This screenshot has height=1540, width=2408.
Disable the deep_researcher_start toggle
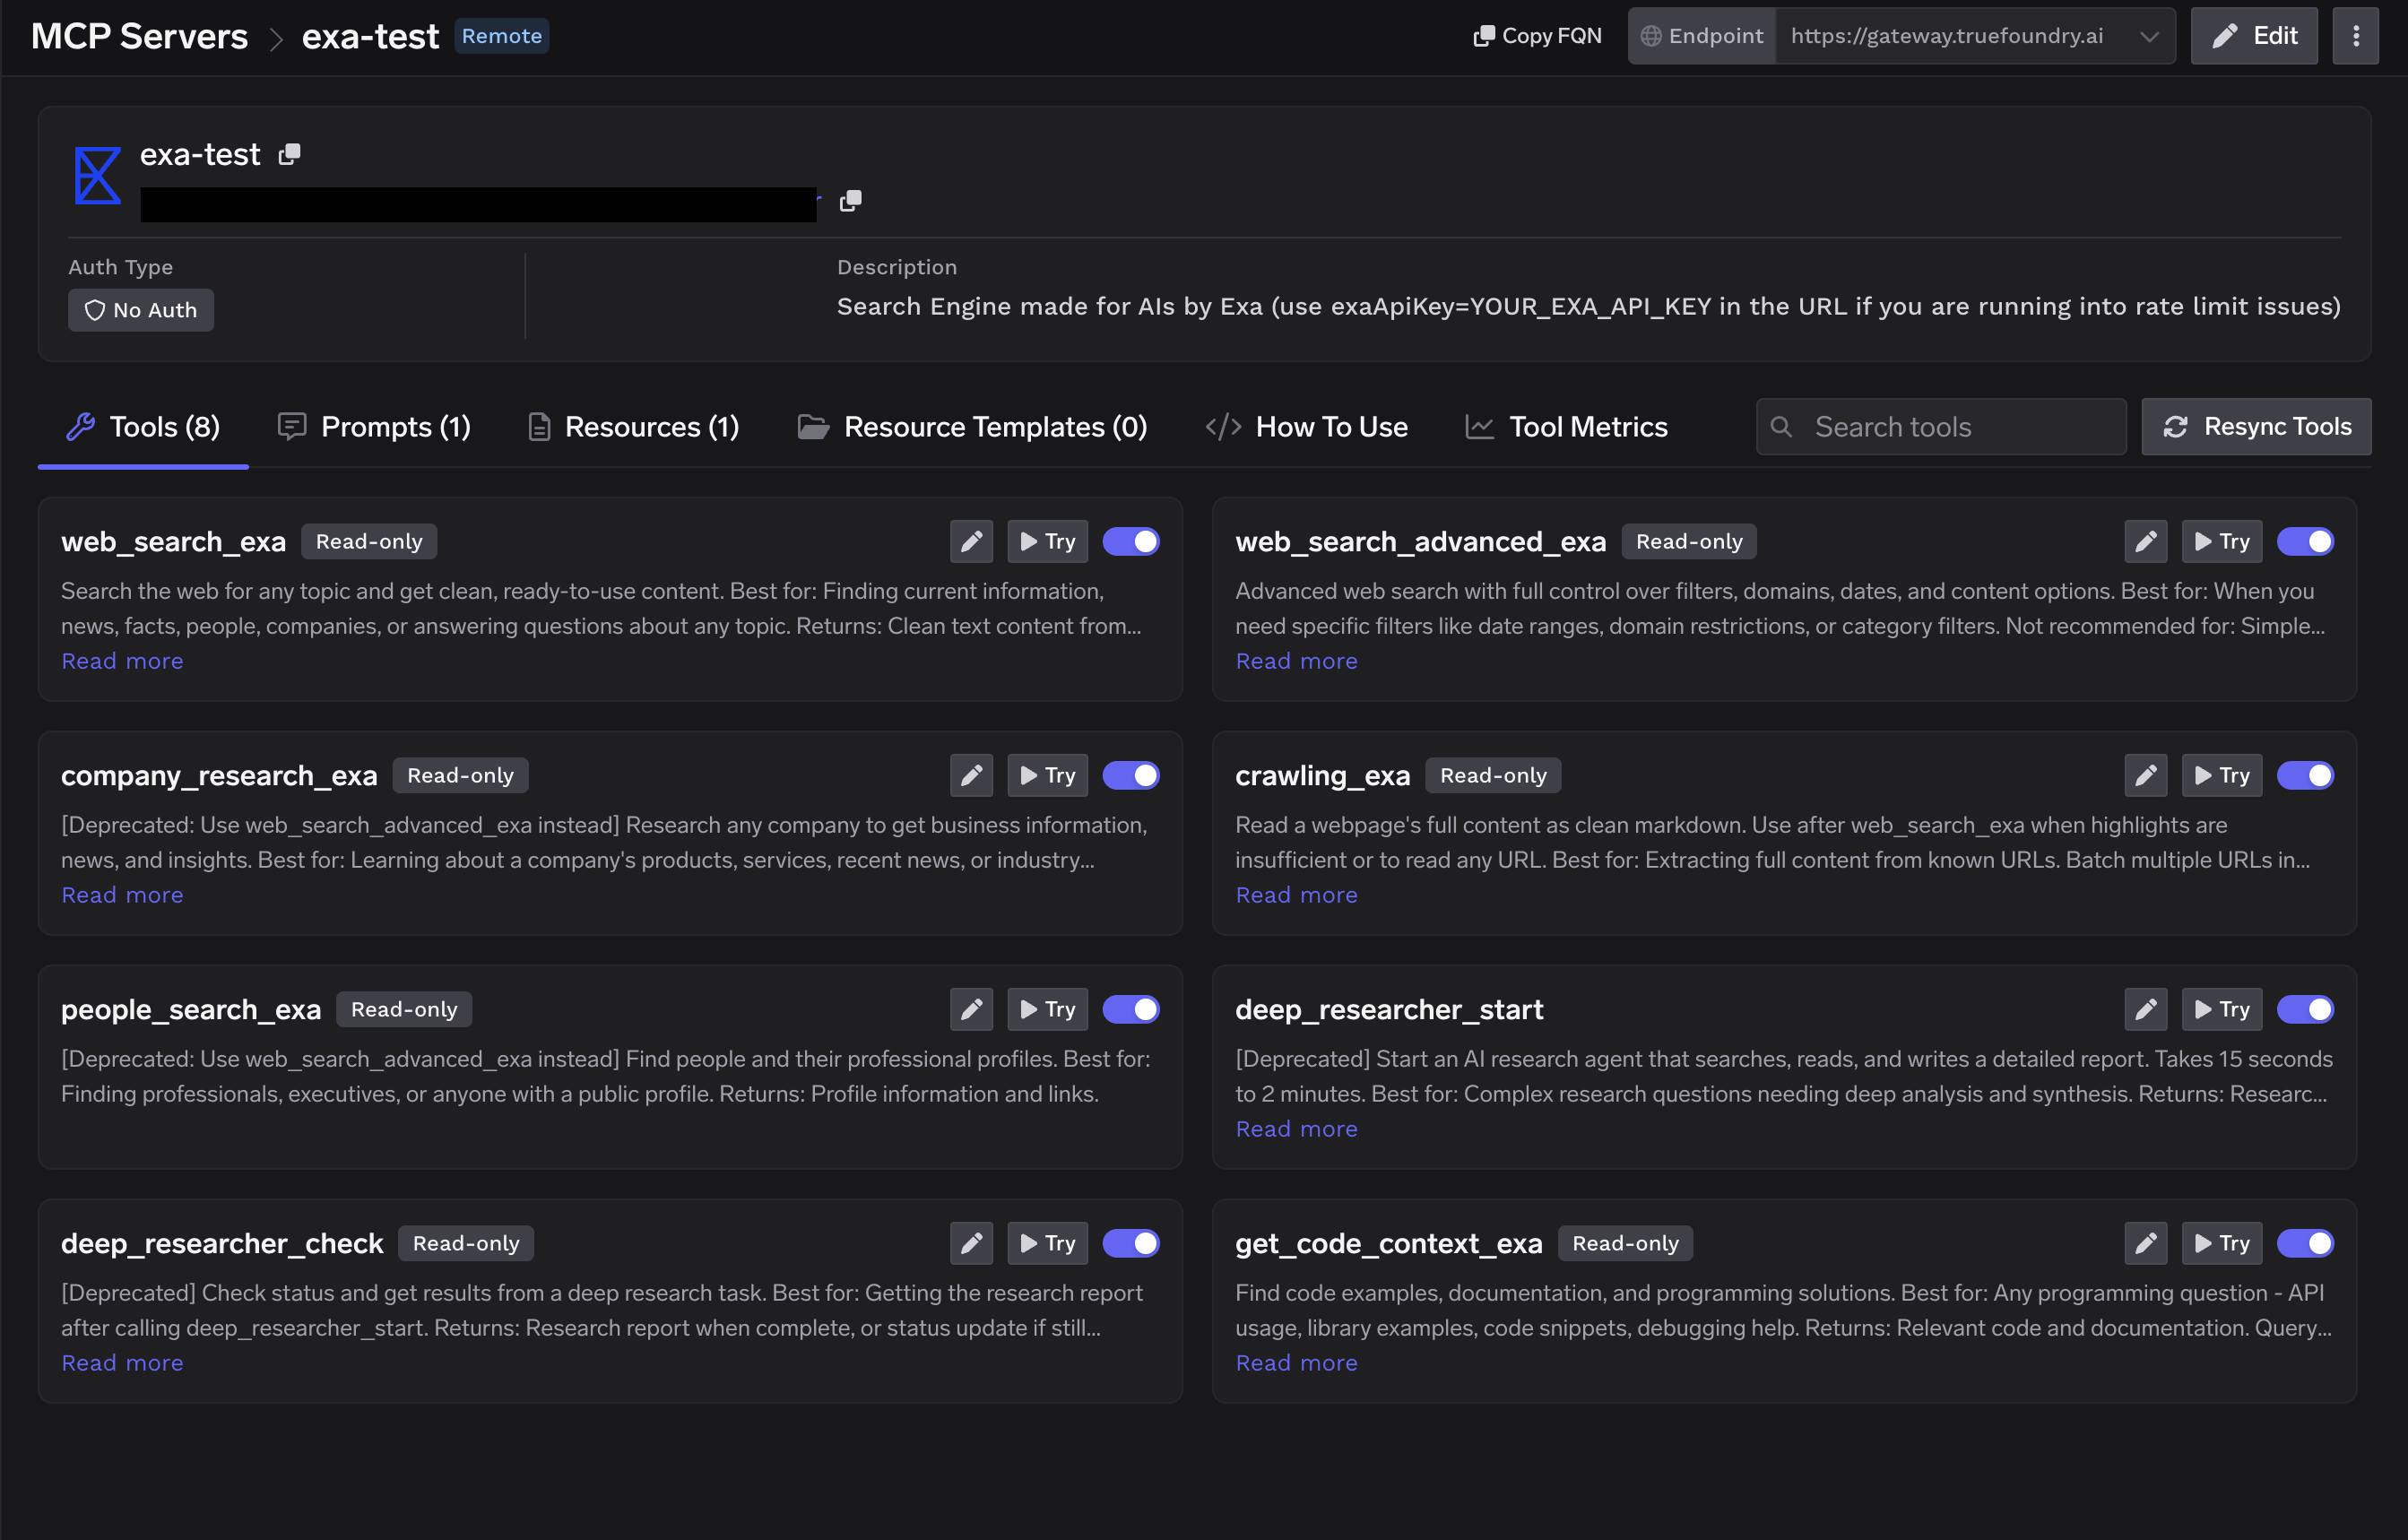(x=2305, y=1010)
